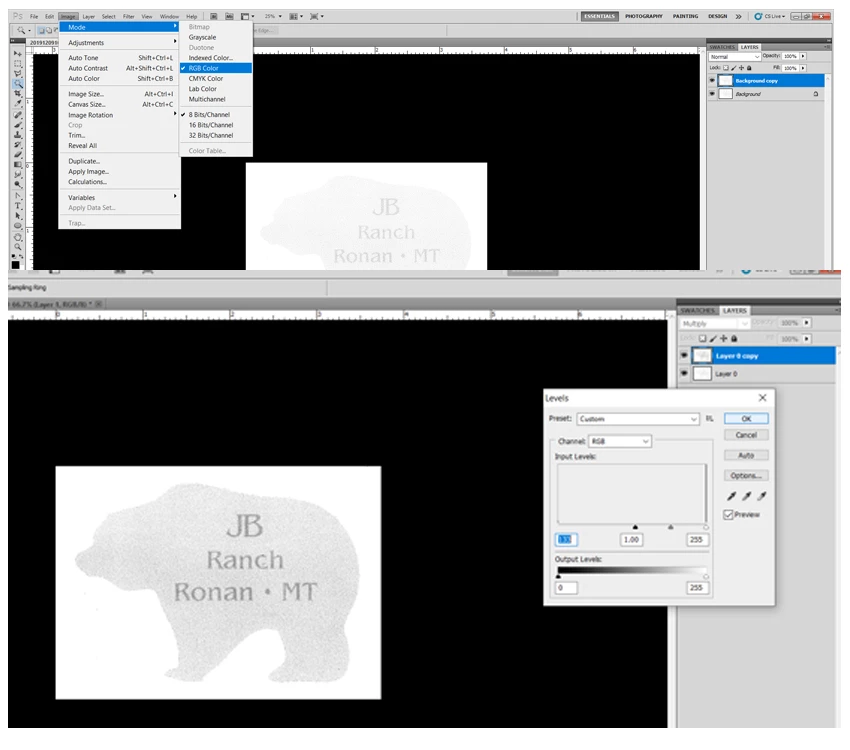Select the History Brush tool

pos(18,145)
